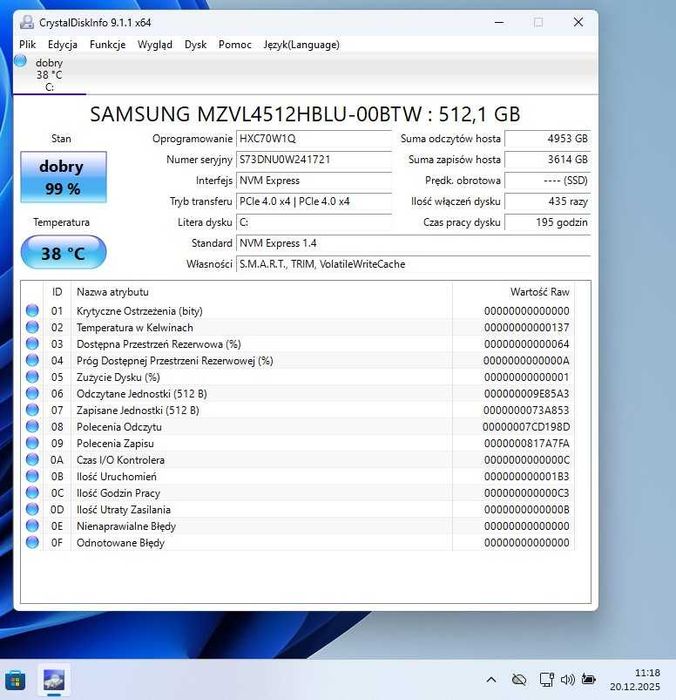
Task: Click the Wartość Raw column header
Action: pos(513,292)
